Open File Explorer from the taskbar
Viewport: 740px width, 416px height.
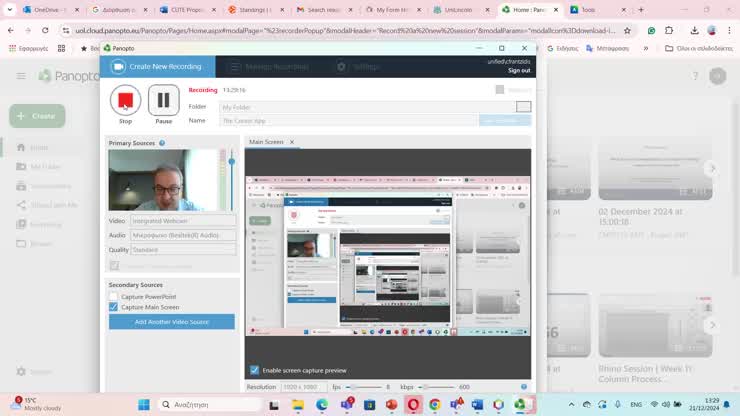coord(298,405)
